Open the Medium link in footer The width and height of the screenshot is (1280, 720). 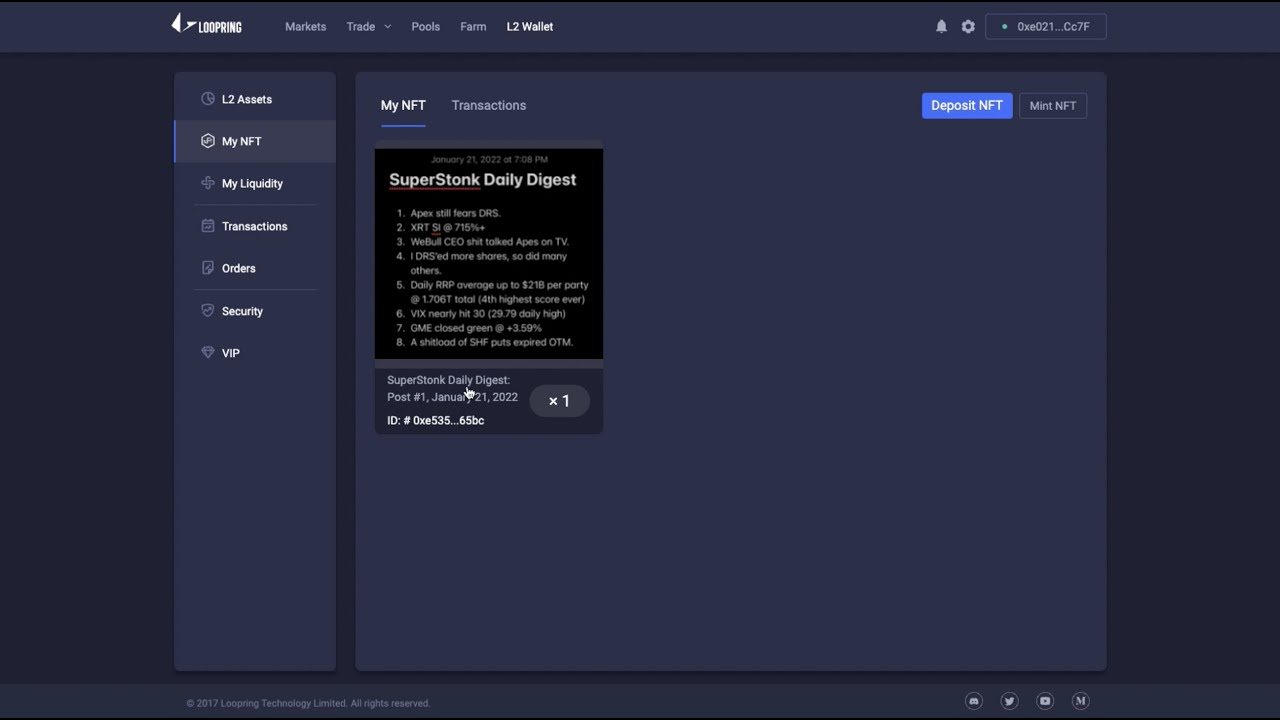[x=1080, y=701]
